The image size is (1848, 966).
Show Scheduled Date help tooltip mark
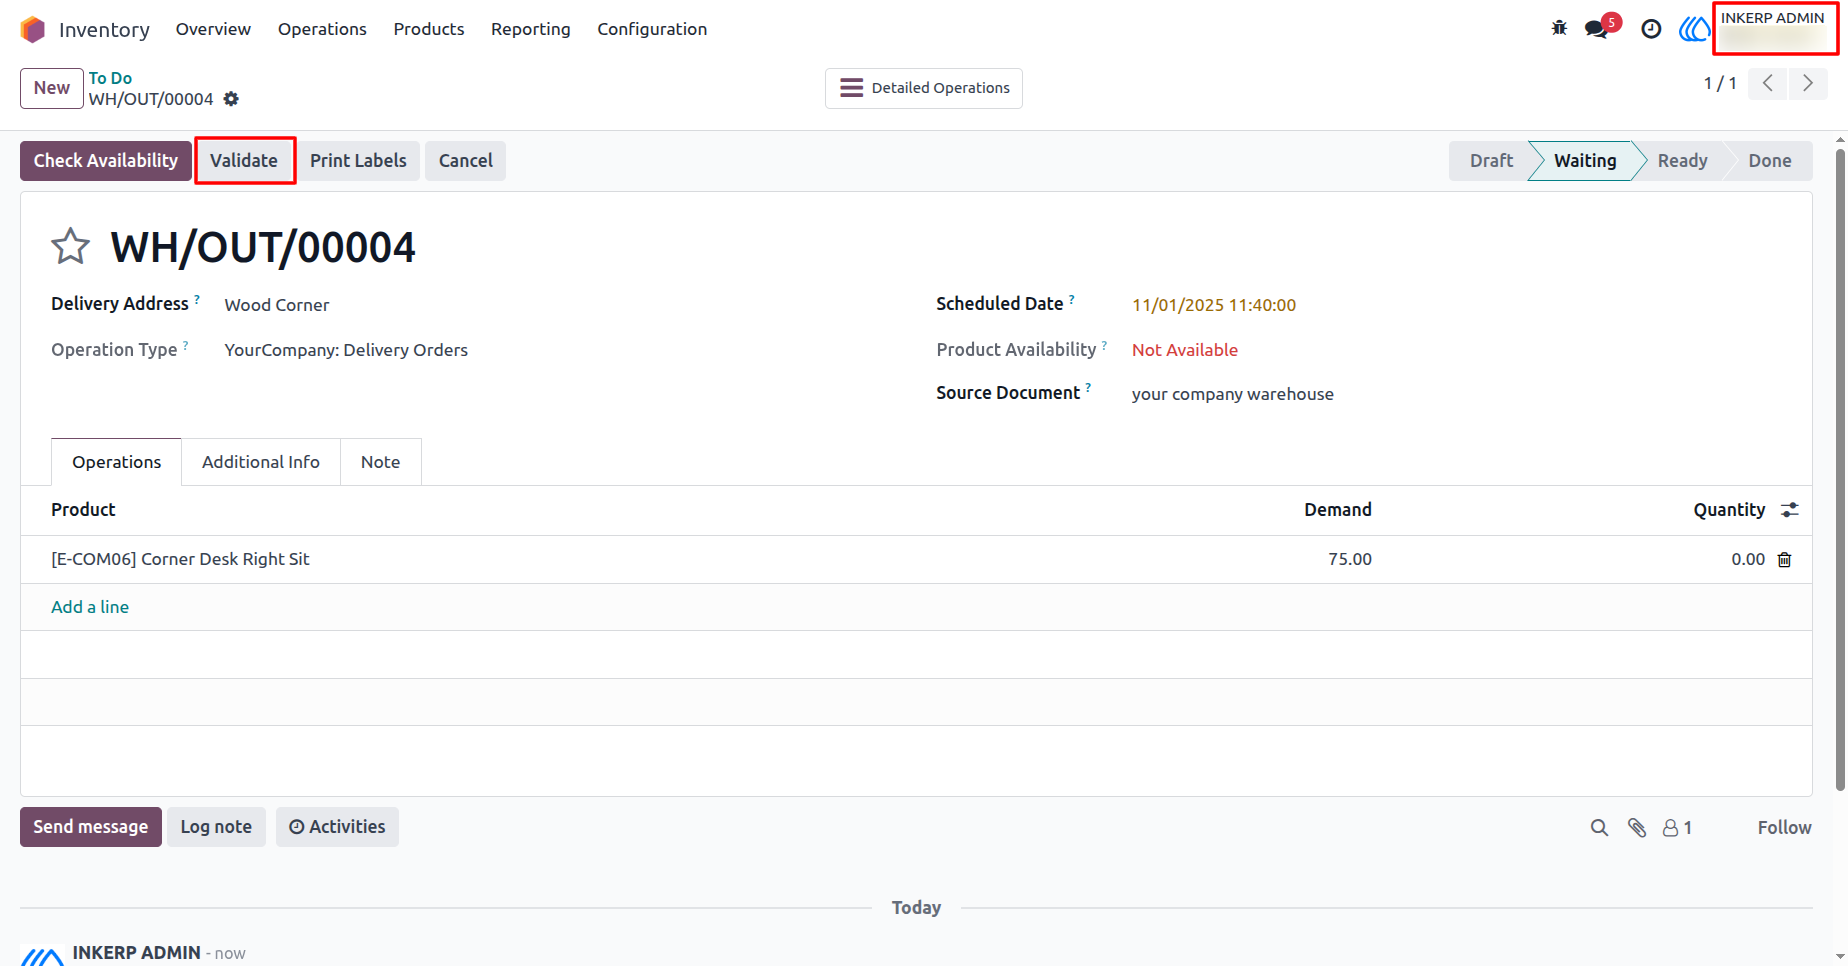(1072, 298)
